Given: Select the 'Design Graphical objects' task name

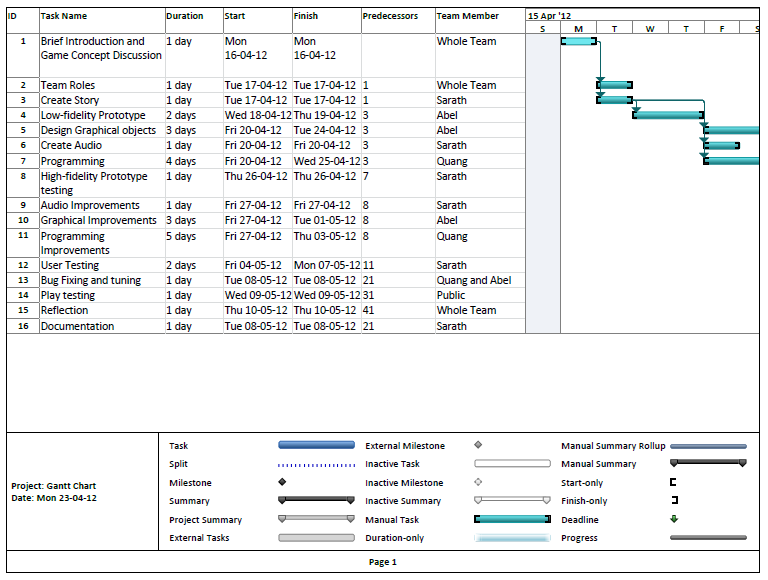Looking at the screenshot, I should click(x=98, y=130).
